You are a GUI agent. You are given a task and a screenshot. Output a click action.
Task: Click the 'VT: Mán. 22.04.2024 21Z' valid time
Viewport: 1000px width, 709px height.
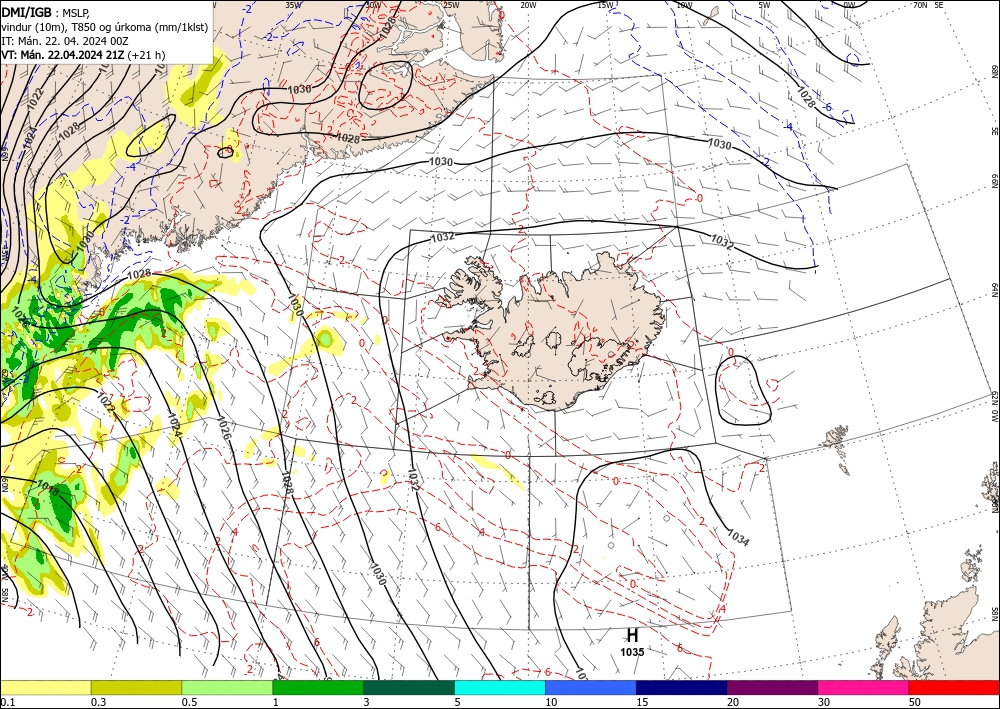coord(62,55)
